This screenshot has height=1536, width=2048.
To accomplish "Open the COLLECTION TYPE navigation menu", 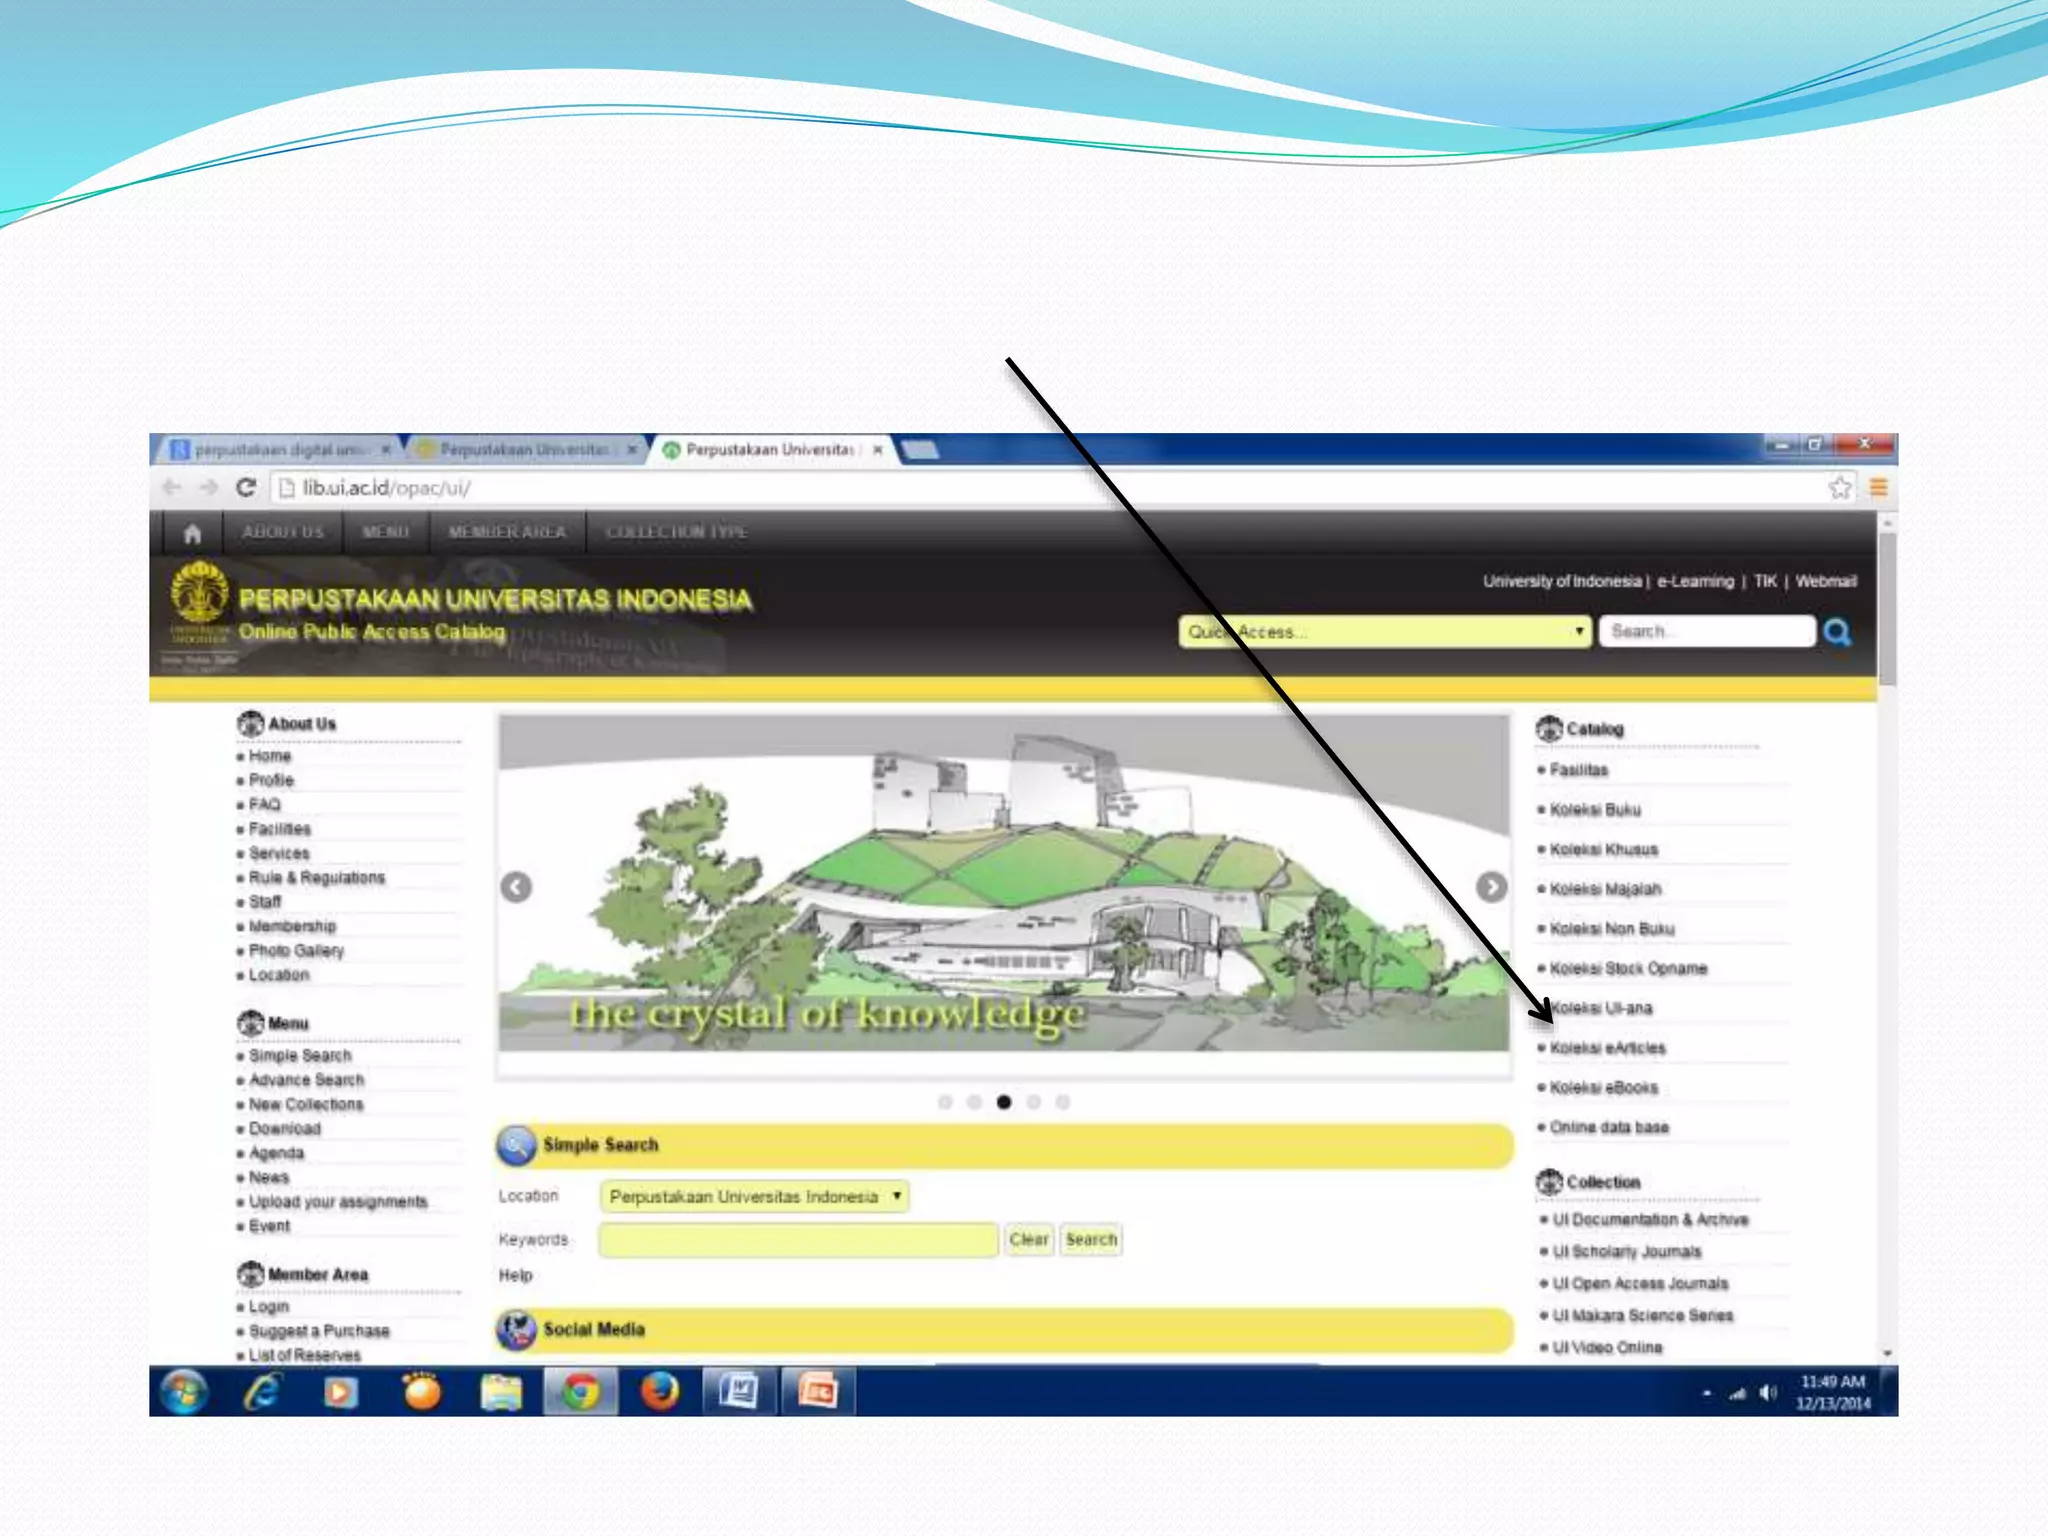I will (676, 532).
